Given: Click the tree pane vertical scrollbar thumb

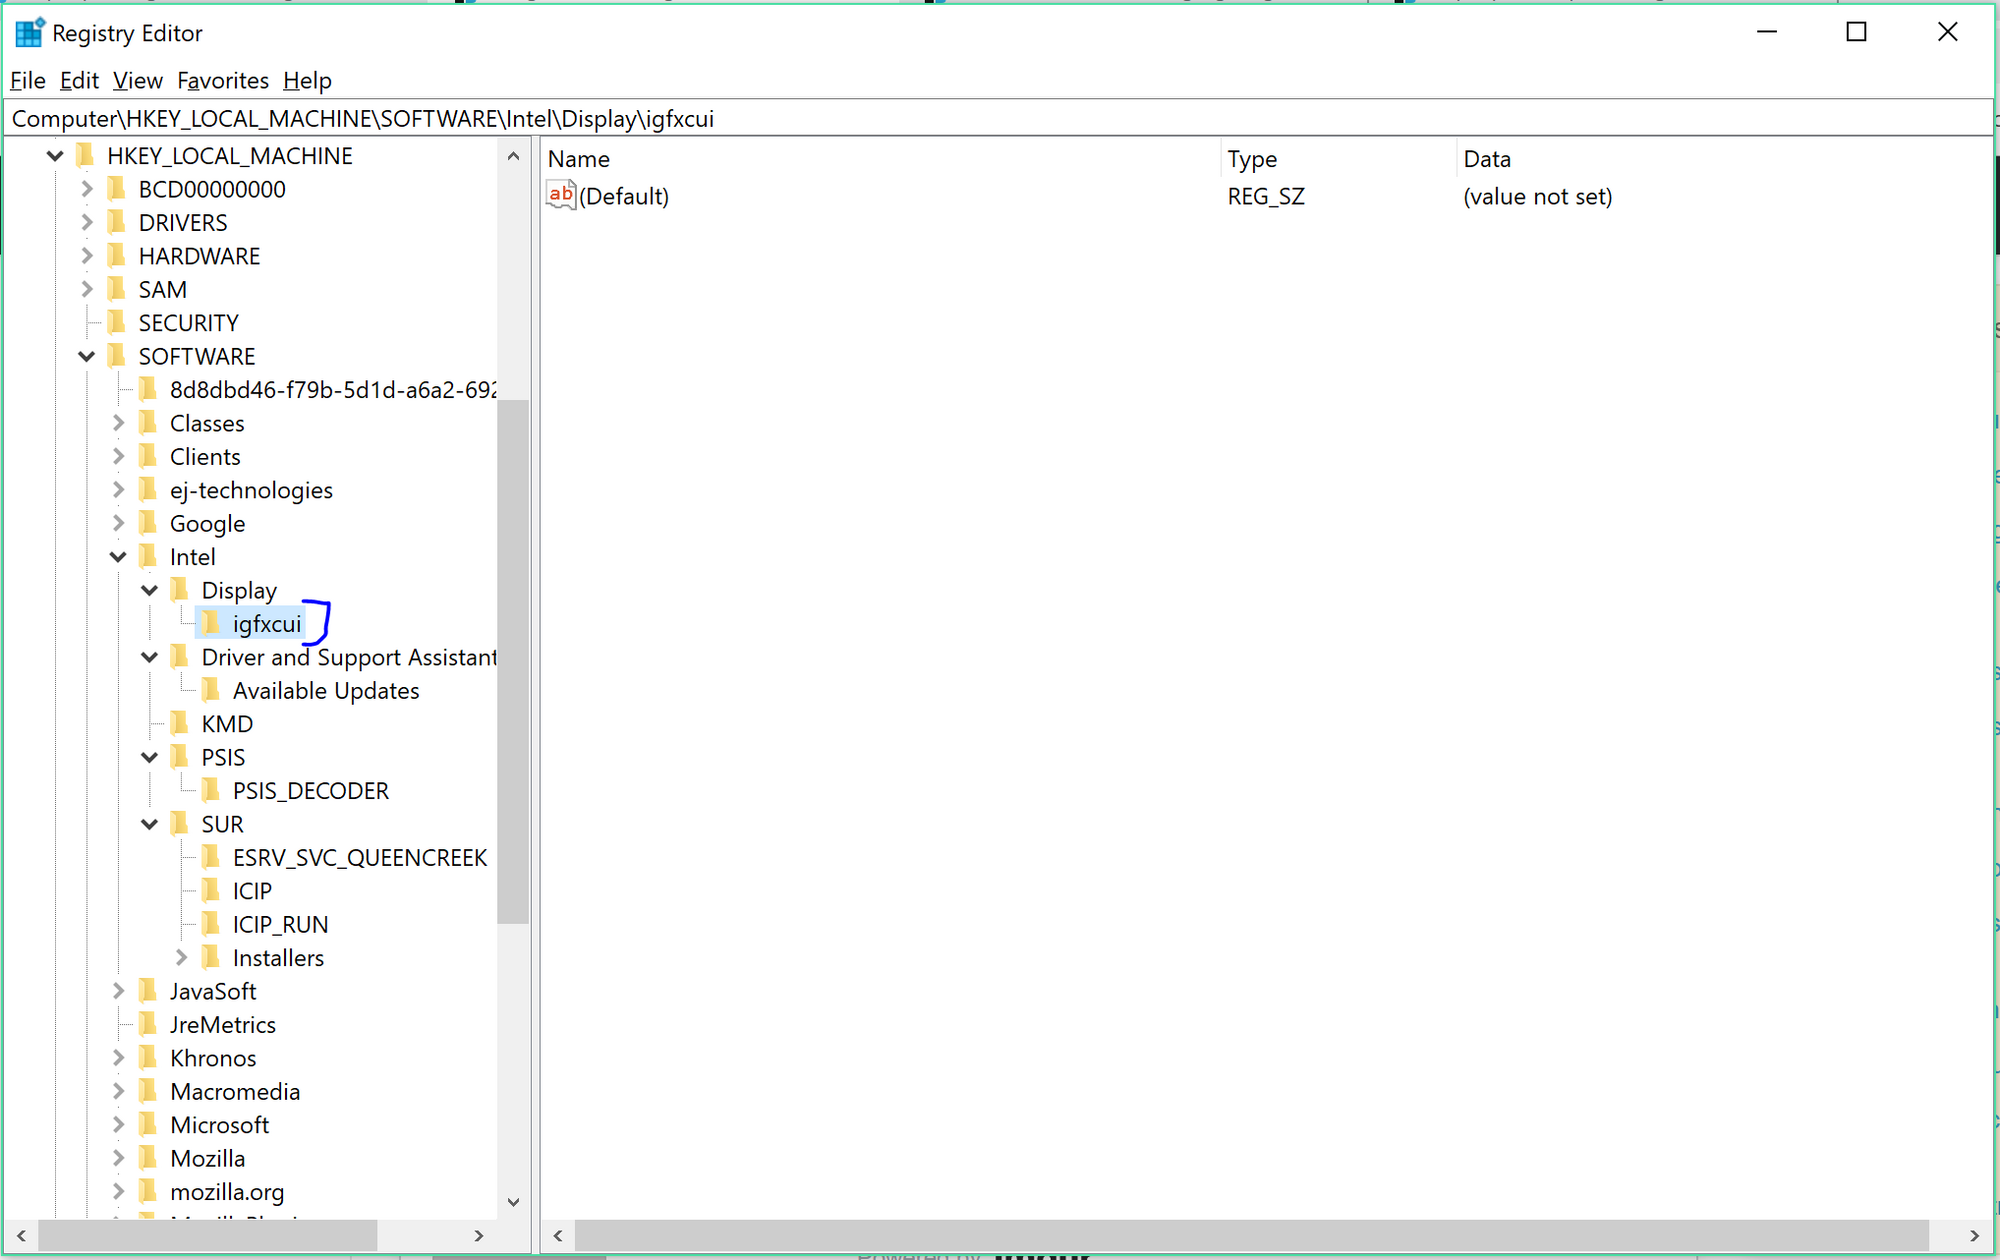Looking at the screenshot, I should click(513, 661).
